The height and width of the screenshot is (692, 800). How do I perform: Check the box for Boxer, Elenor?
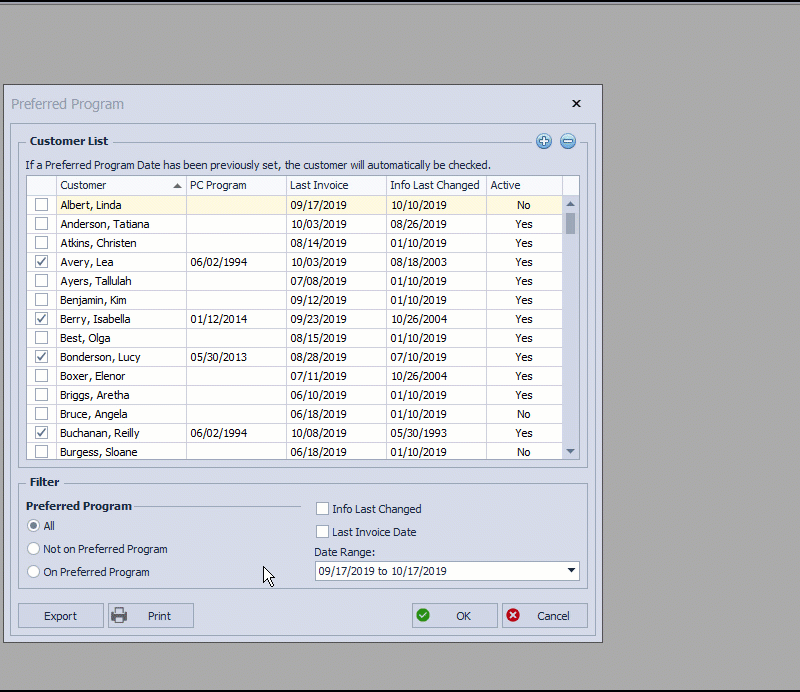(41, 376)
